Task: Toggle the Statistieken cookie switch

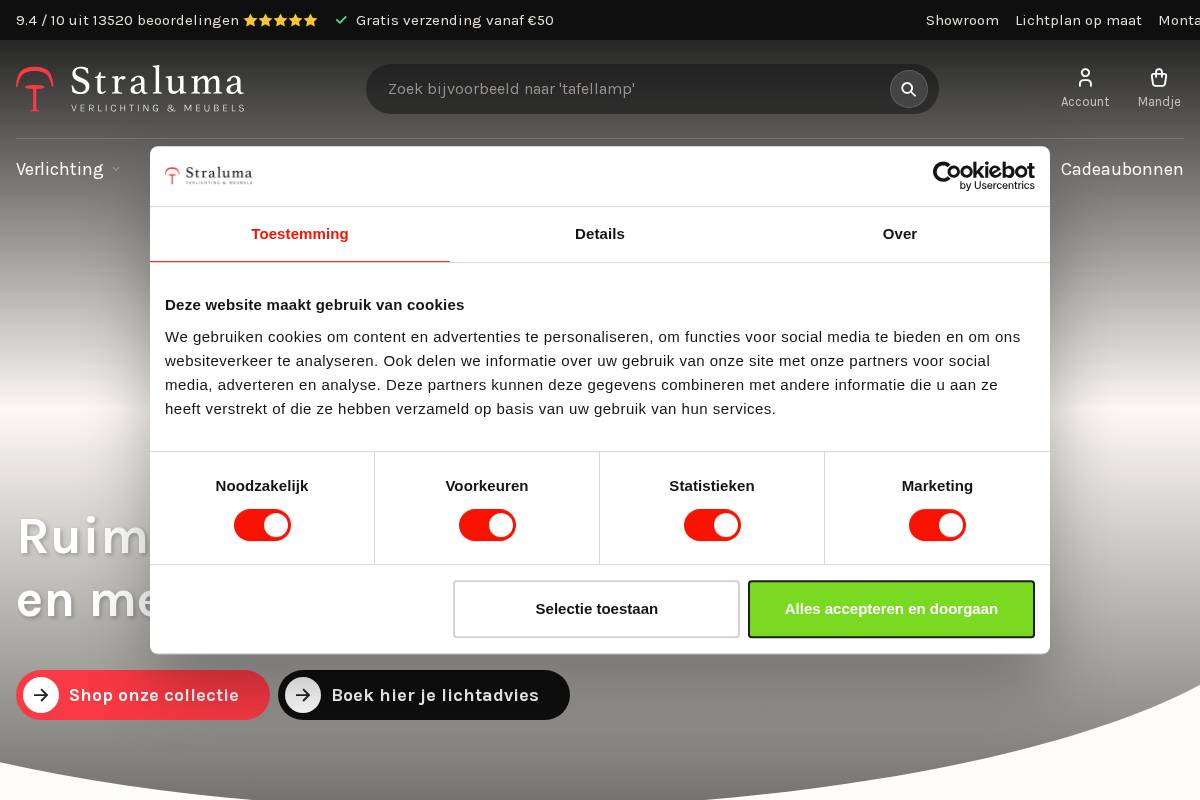Action: pos(712,525)
